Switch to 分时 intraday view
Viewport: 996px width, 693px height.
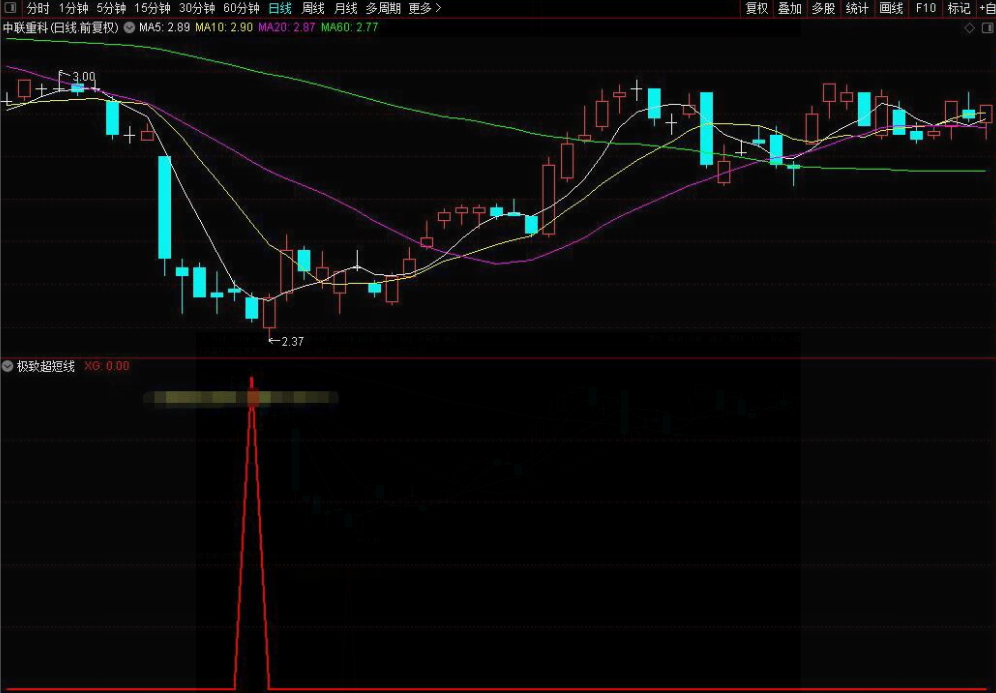point(37,8)
